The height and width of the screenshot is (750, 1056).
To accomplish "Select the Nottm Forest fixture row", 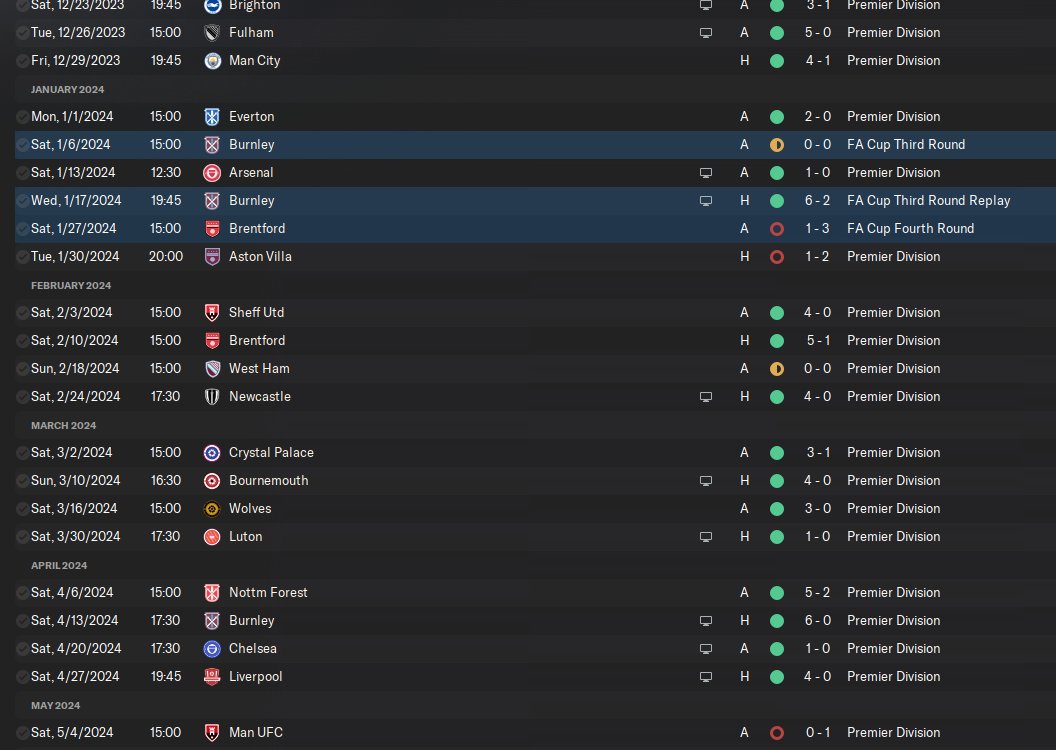I will [x=535, y=592].
